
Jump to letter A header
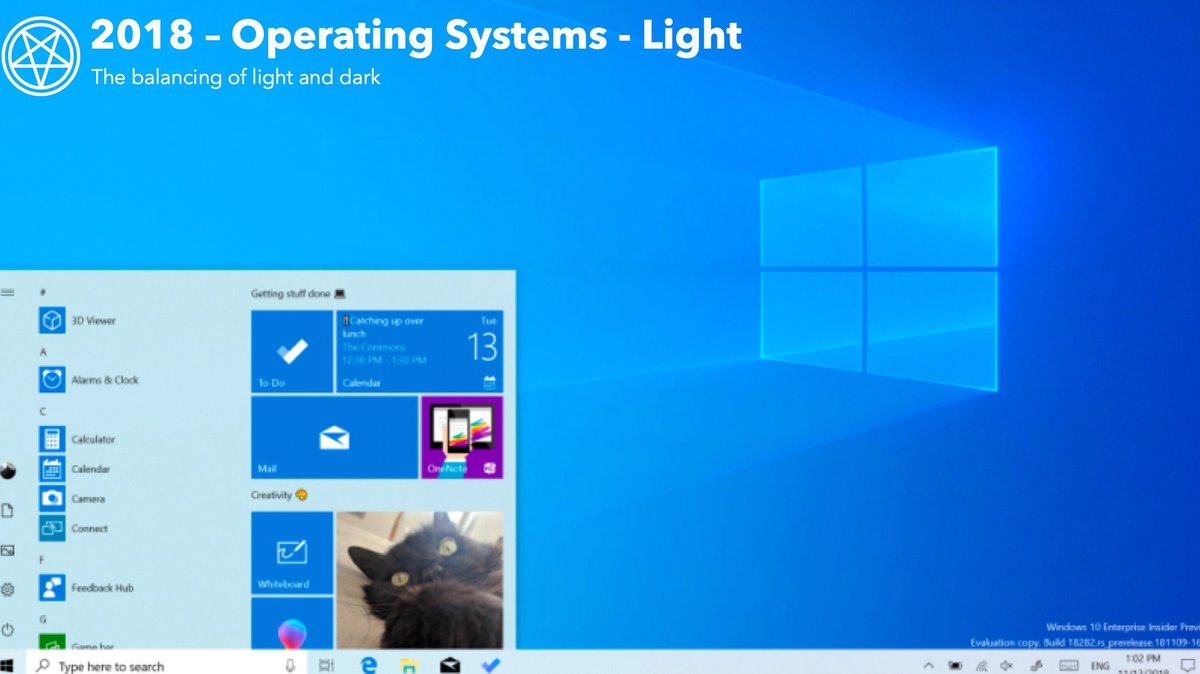[x=43, y=351]
